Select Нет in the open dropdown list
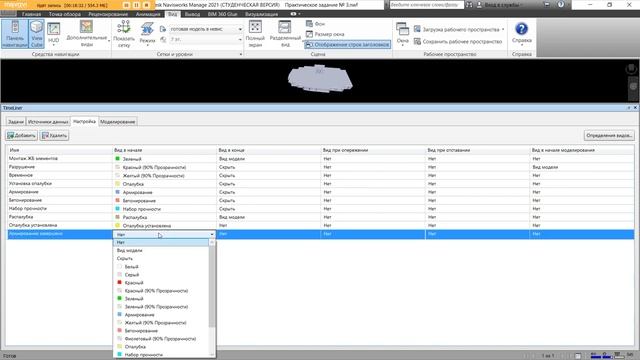 (x=161, y=242)
